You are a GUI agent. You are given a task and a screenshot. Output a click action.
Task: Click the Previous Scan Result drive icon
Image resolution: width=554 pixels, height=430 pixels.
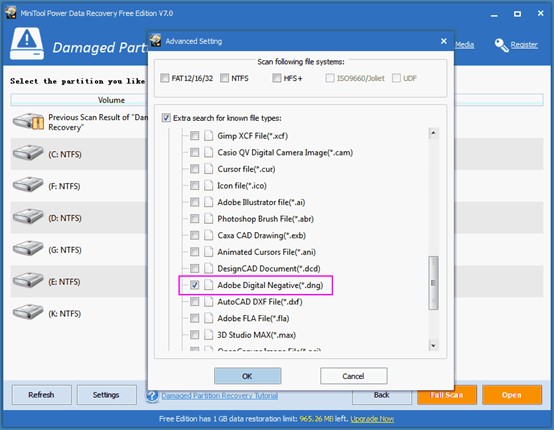tap(28, 122)
